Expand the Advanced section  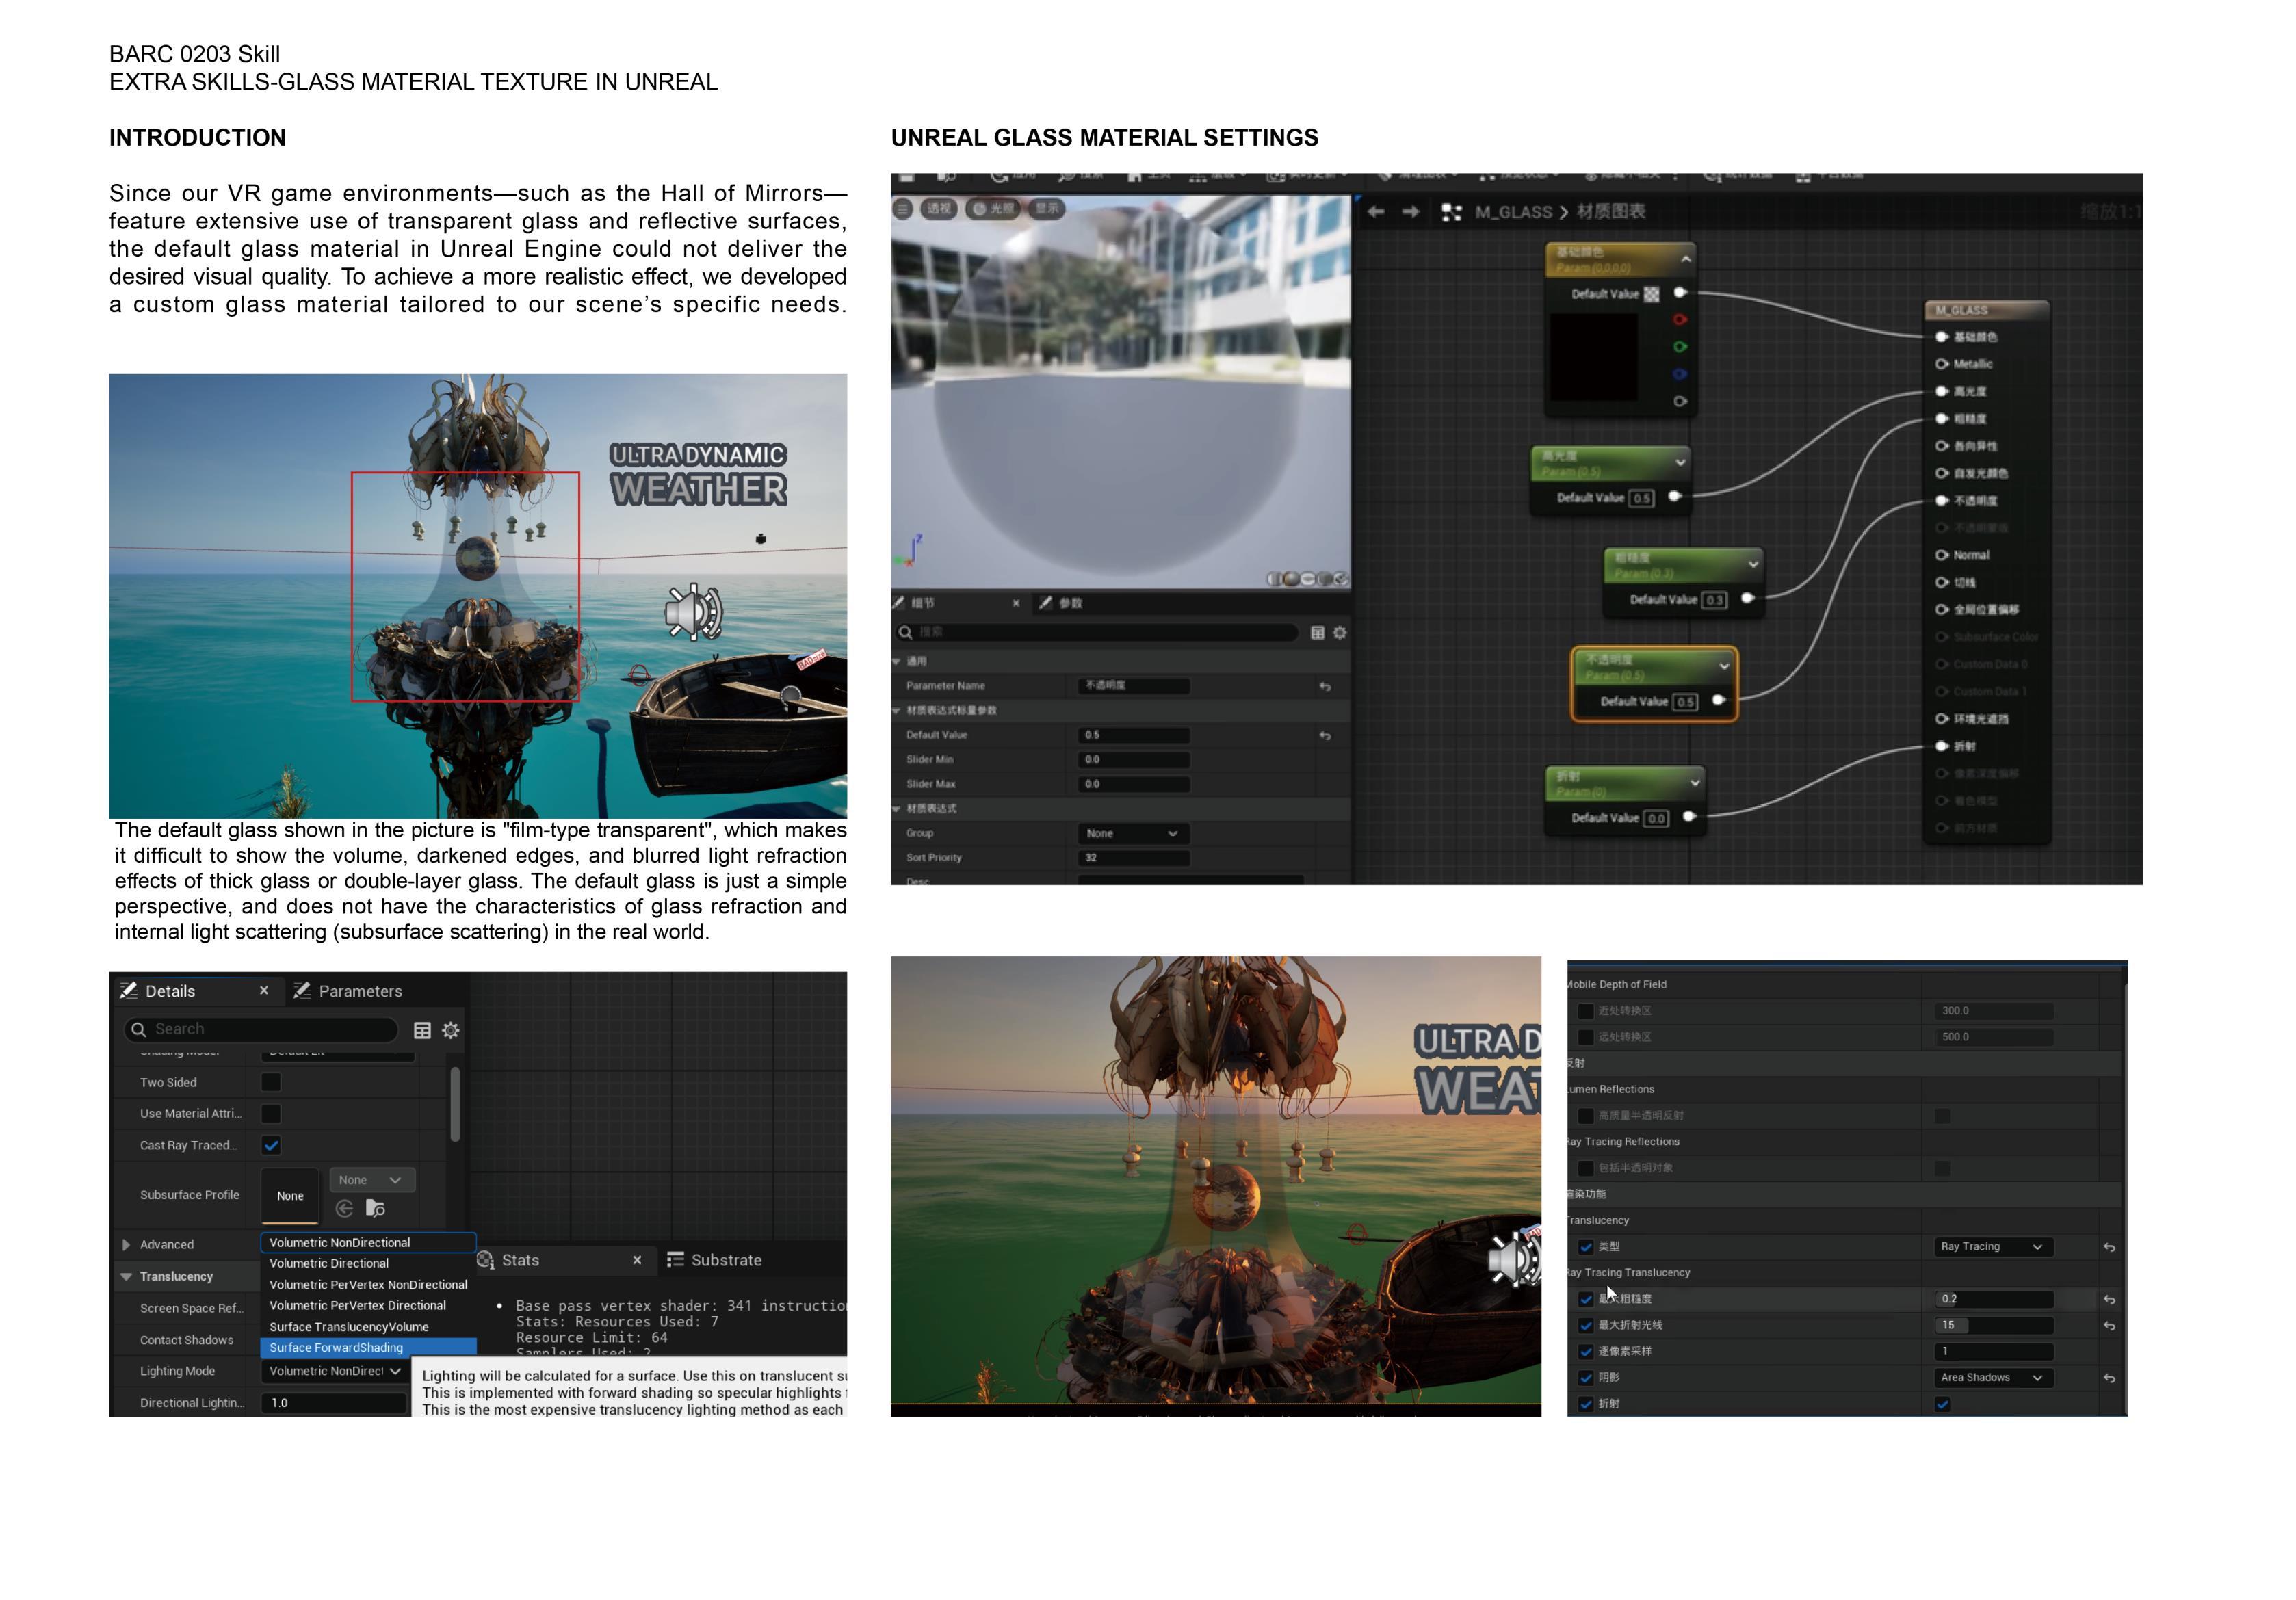(x=126, y=1245)
